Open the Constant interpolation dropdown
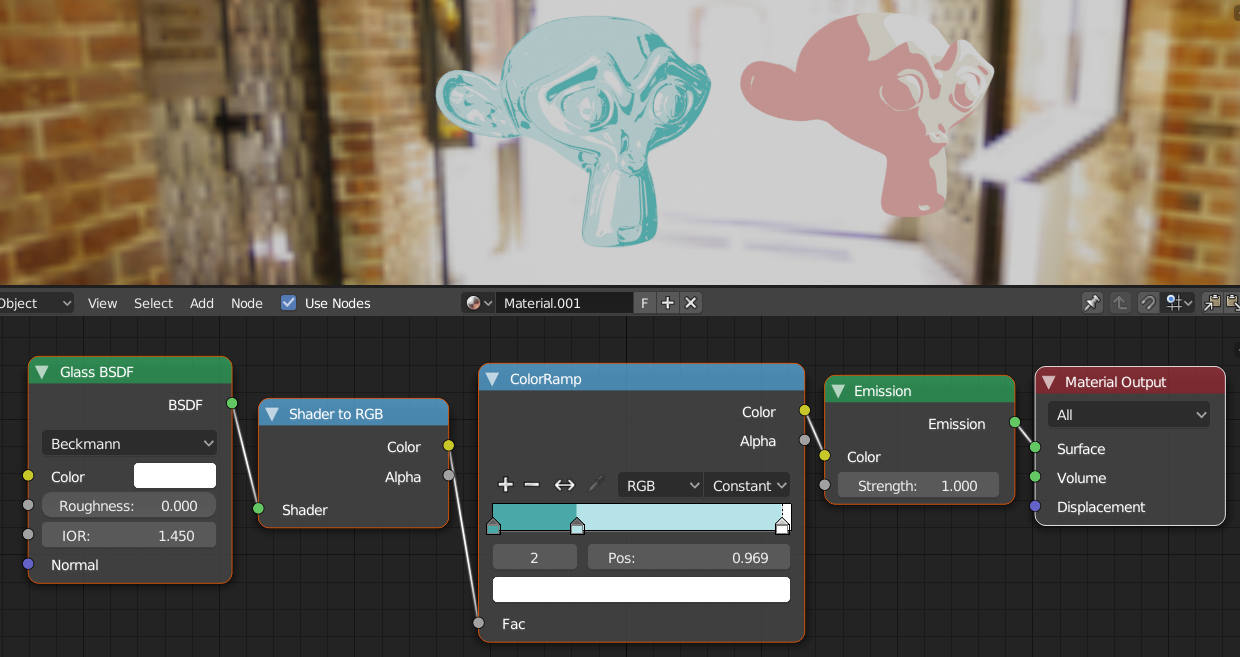 (x=747, y=485)
